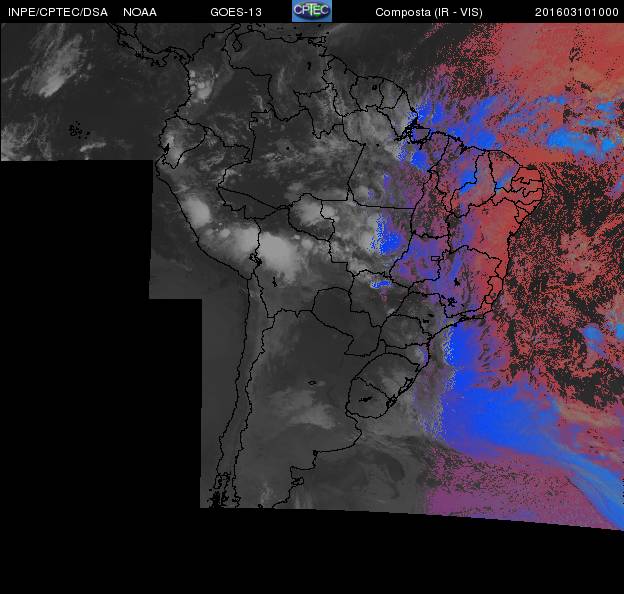Click the 201603101000 timestamp text
Image resolution: width=624 pixels, height=594 pixels.
577,12
